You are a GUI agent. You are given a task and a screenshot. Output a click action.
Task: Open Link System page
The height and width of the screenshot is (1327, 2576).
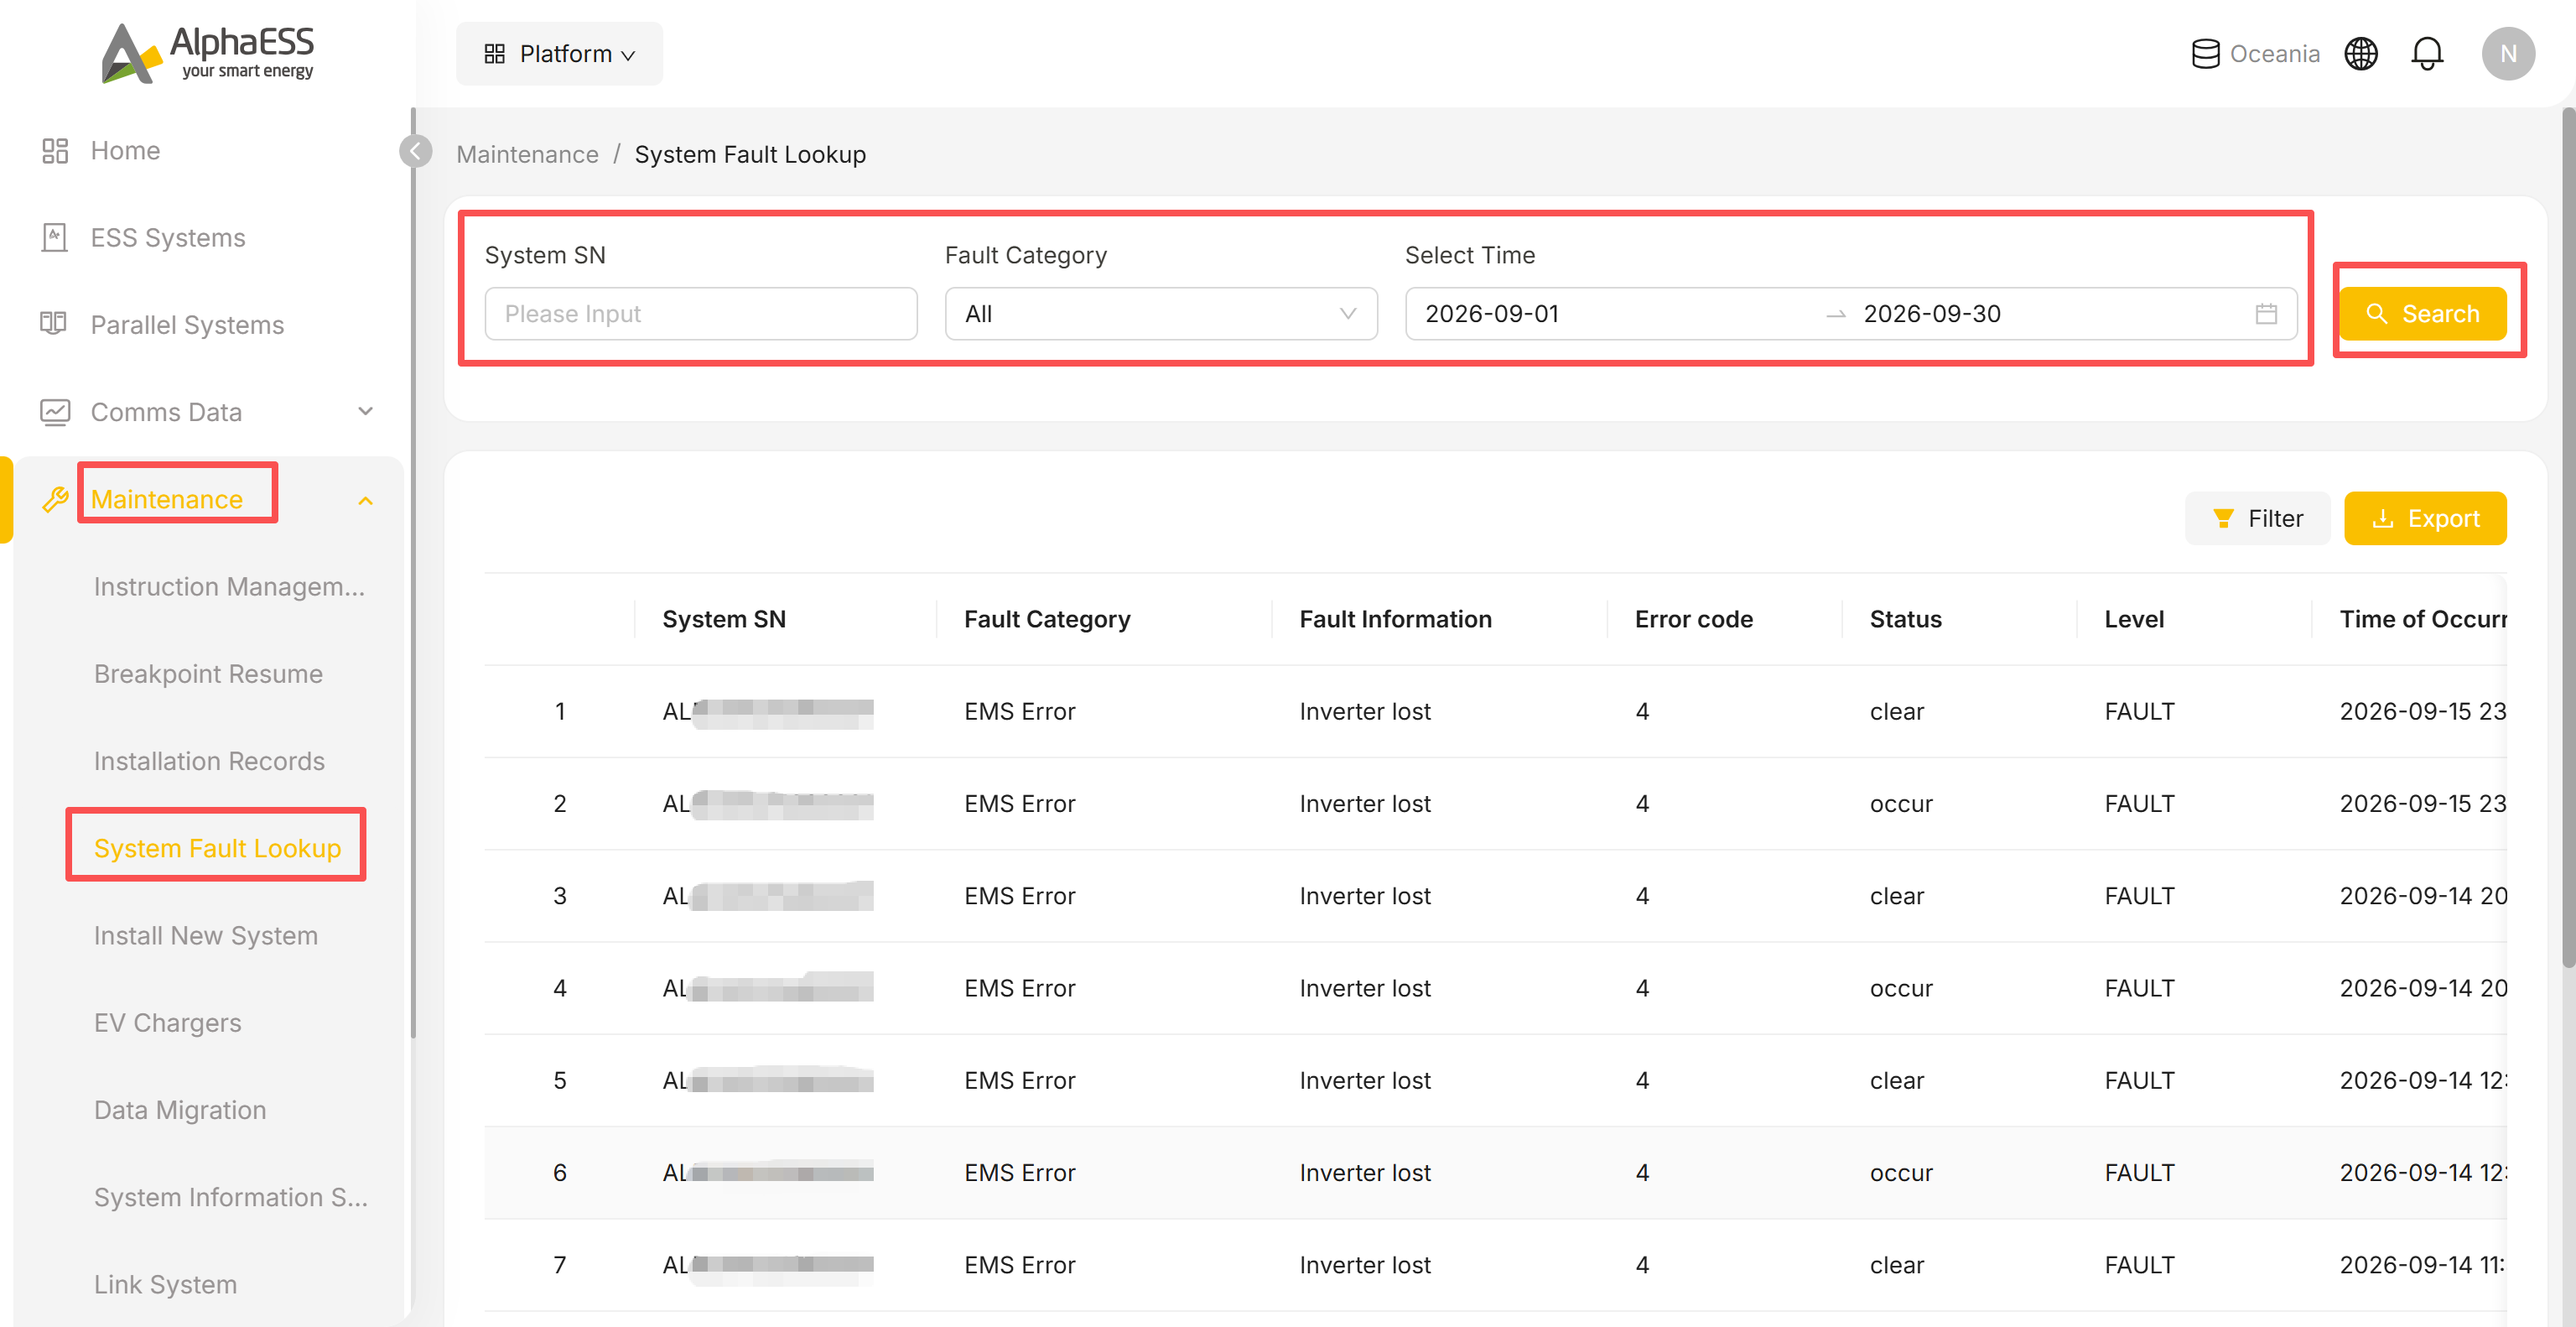click(x=165, y=1285)
